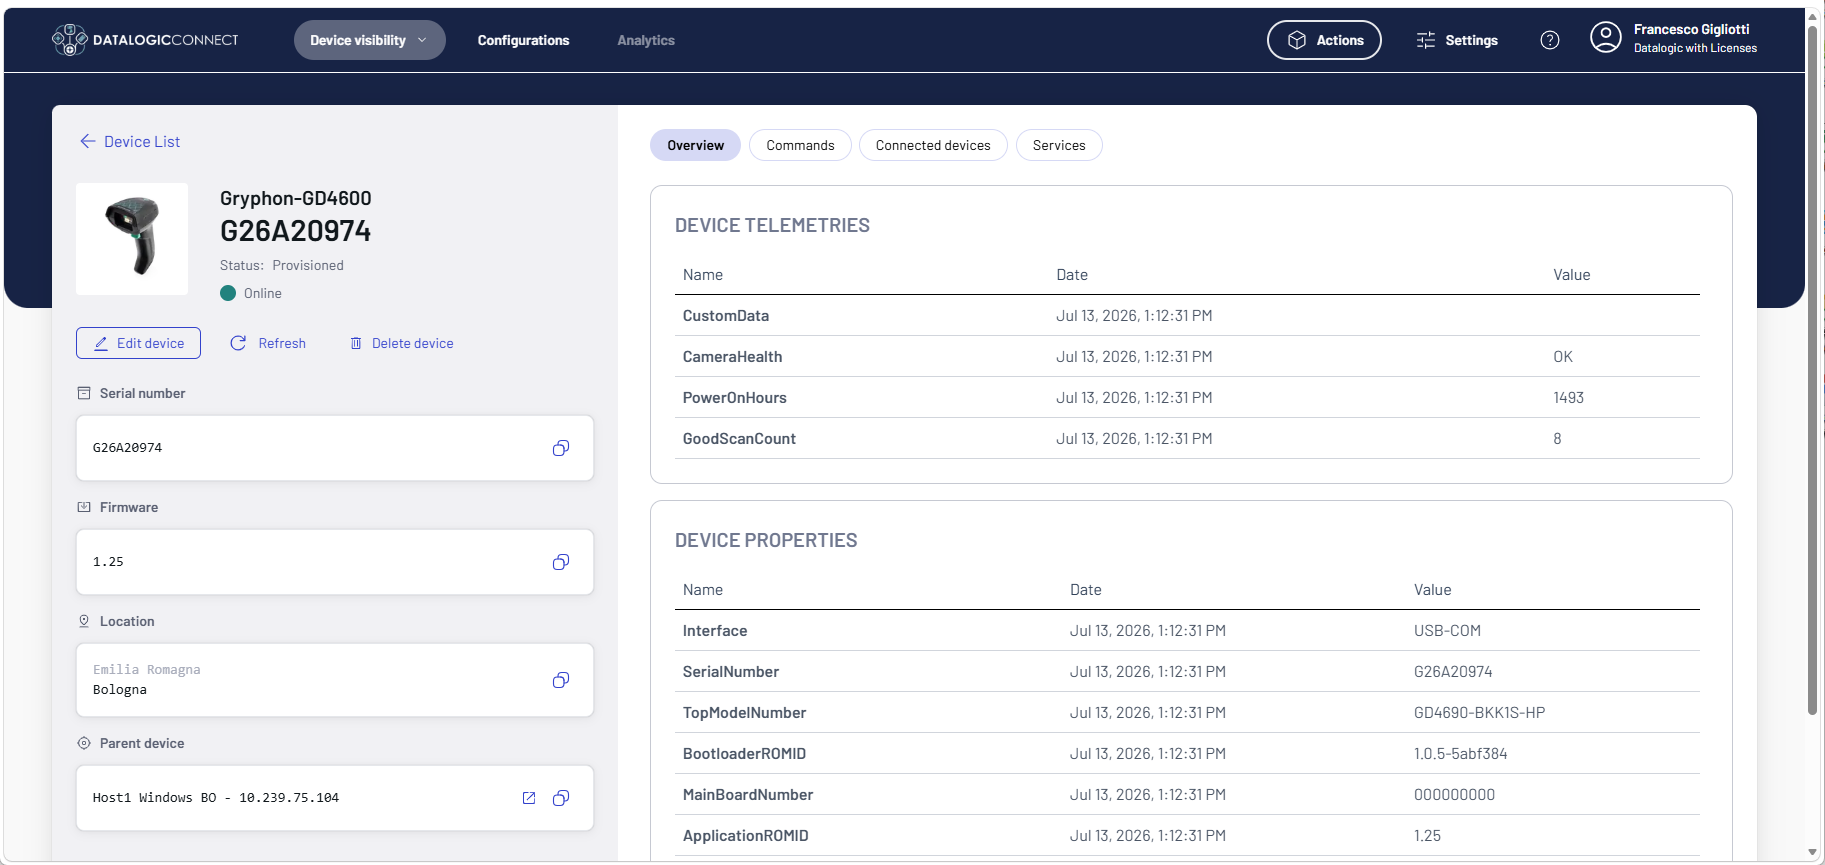This screenshot has height=865, width=1825.
Task: Select the Overview tab
Action: coord(695,145)
